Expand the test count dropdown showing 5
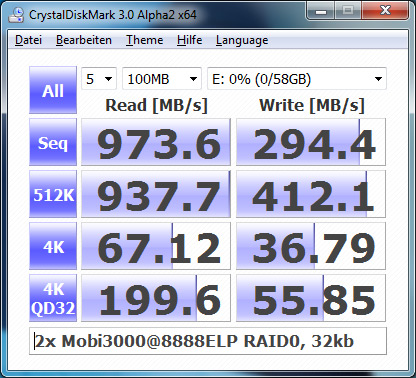 (99, 79)
